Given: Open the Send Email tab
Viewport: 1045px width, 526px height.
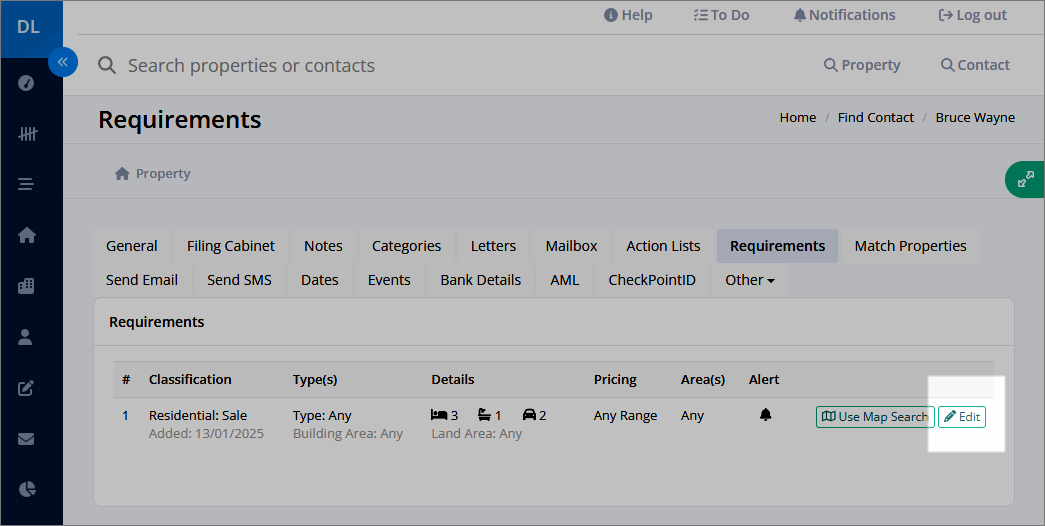Looking at the screenshot, I should pos(142,280).
